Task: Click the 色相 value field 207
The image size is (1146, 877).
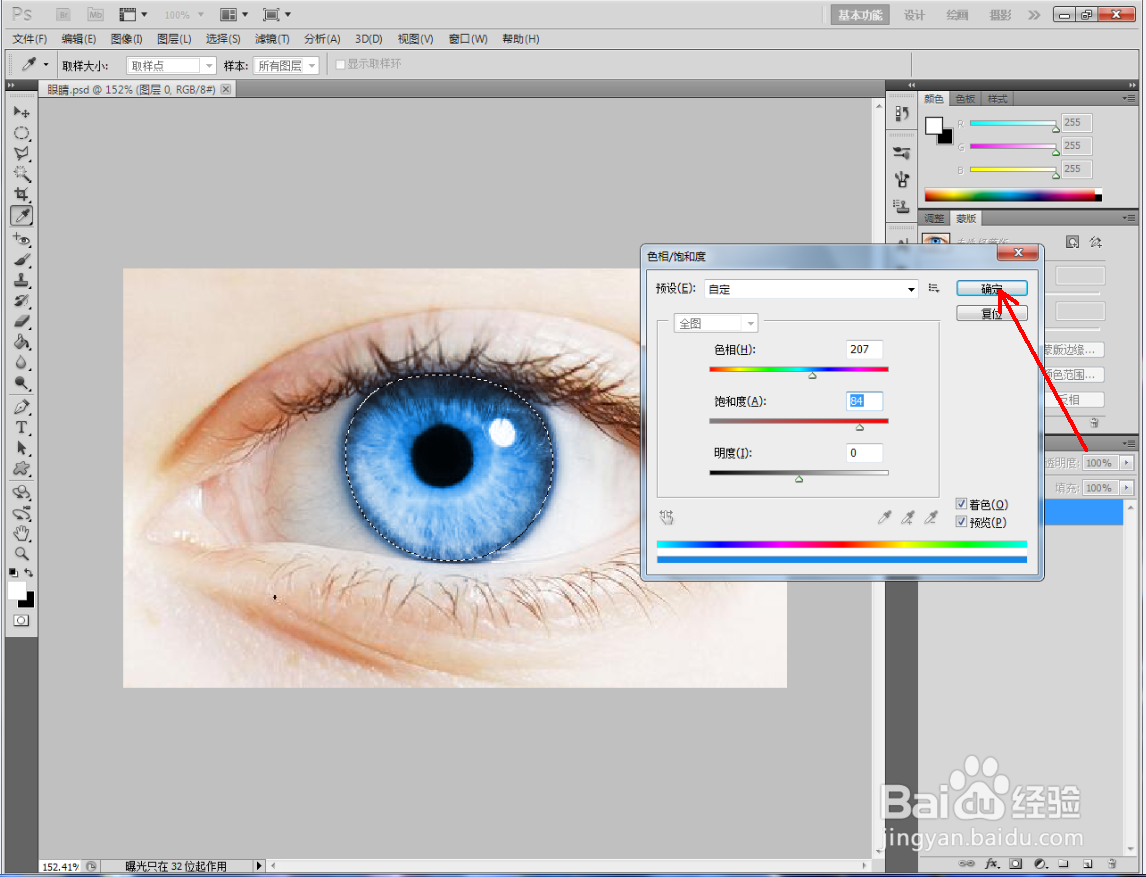Action: (864, 349)
